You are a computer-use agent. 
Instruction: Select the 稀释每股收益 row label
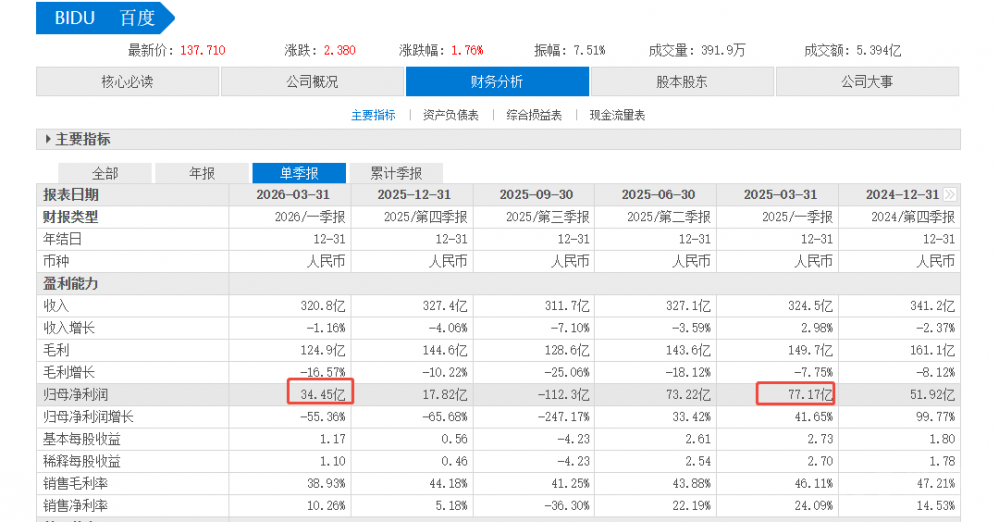(82, 461)
